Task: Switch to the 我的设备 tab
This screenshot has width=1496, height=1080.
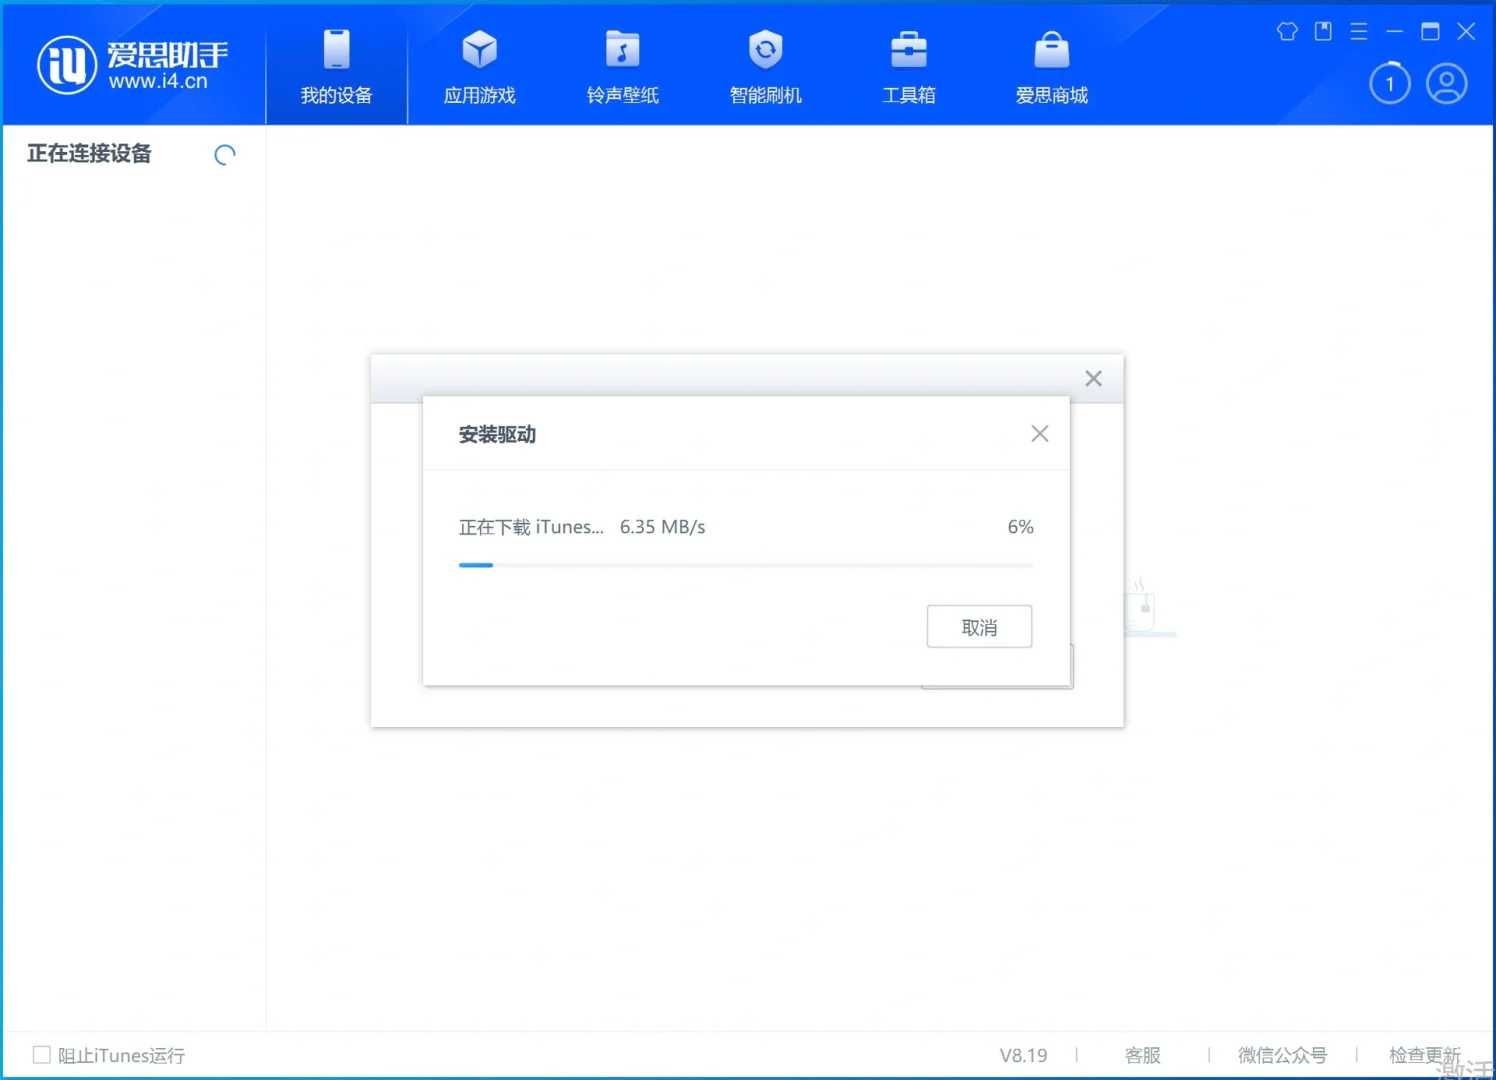Action: coord(336,95)
